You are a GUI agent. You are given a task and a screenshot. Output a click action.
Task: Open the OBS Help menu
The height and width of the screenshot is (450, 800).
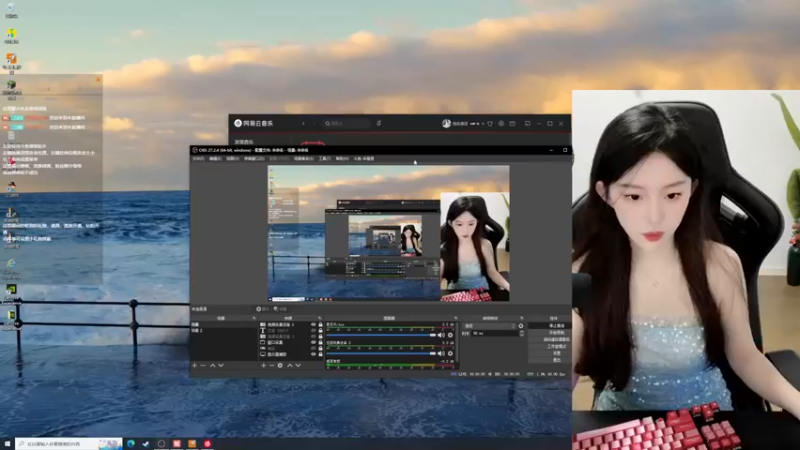(342, 159)
